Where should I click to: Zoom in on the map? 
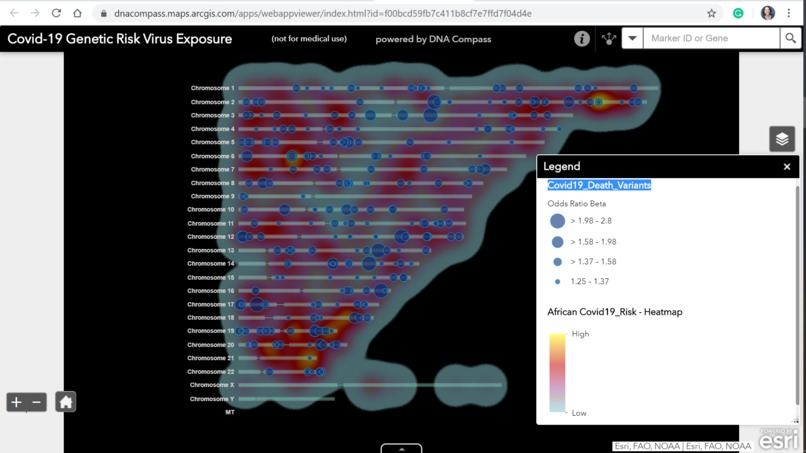[x=16, y=402]
